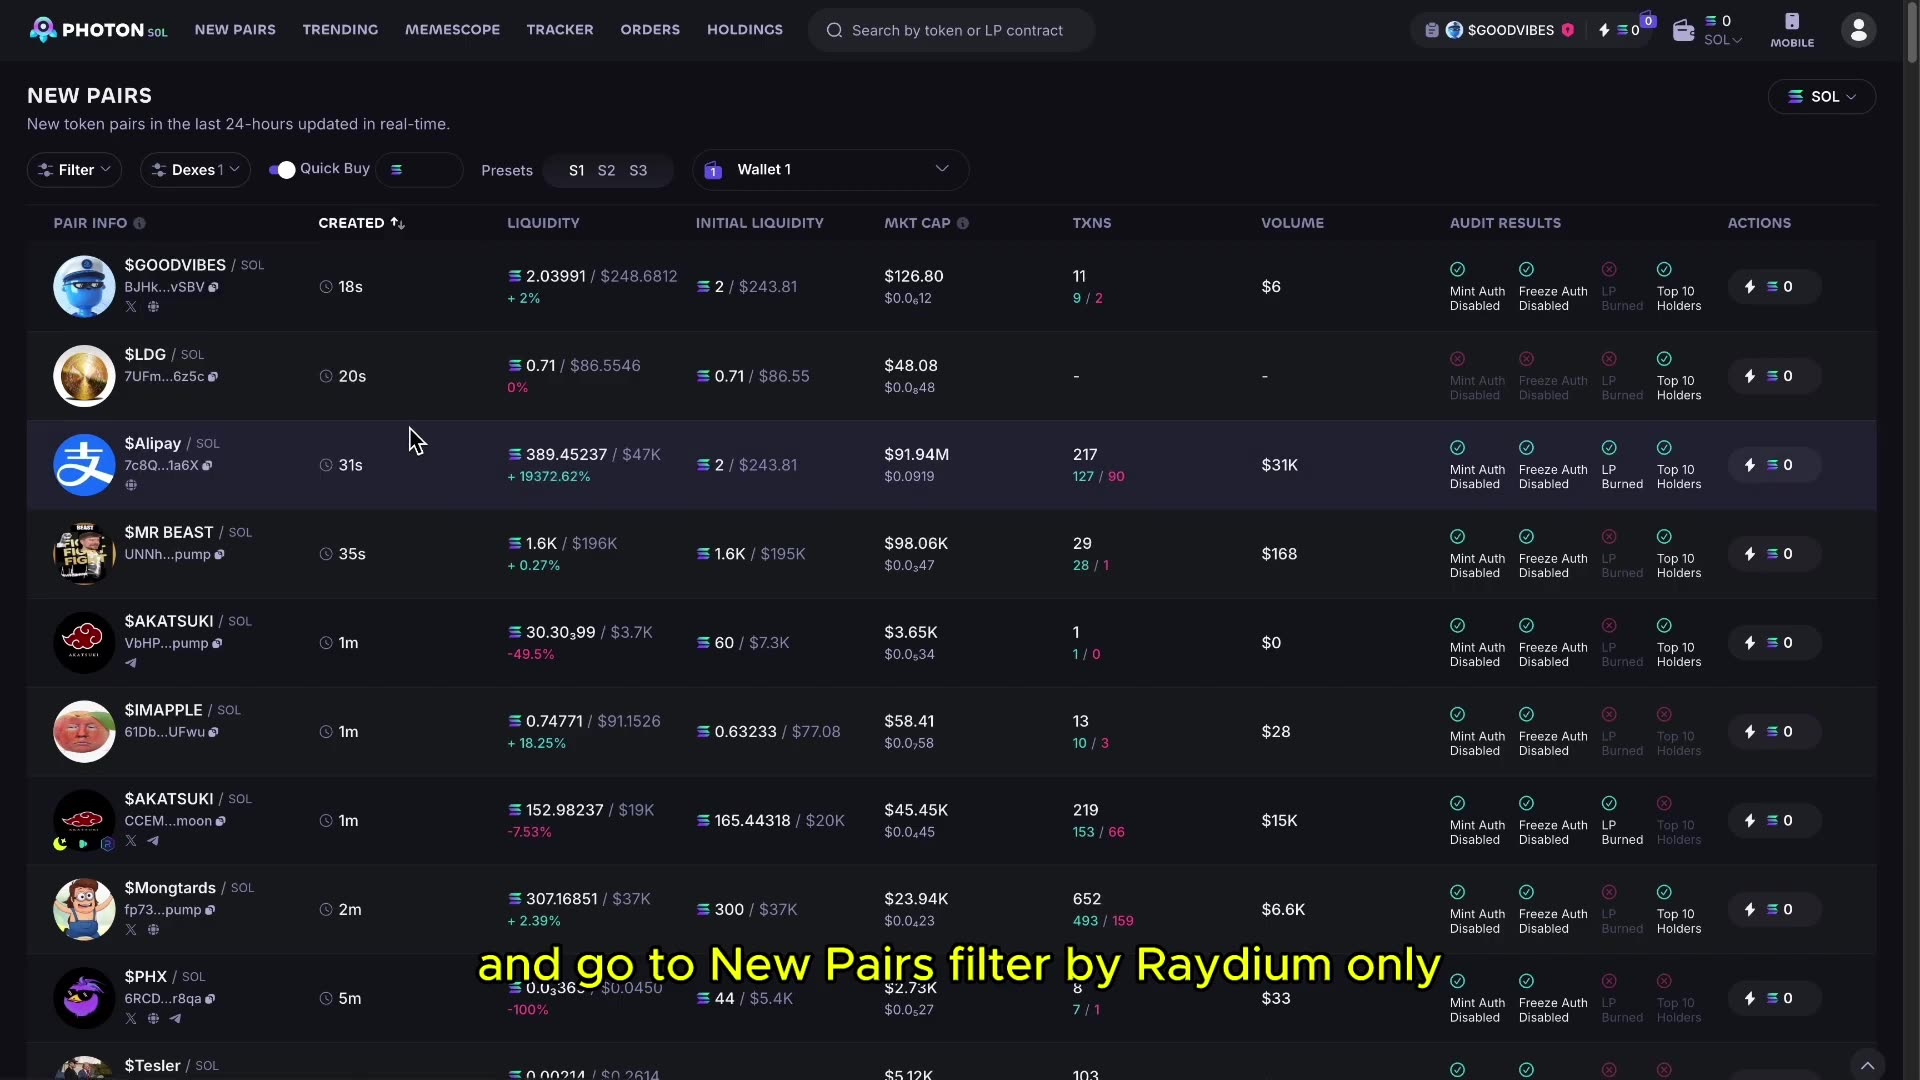This screenshot has width=1920, height=1080.
Task: Go to the Trending tab
Action: point(340,30)
